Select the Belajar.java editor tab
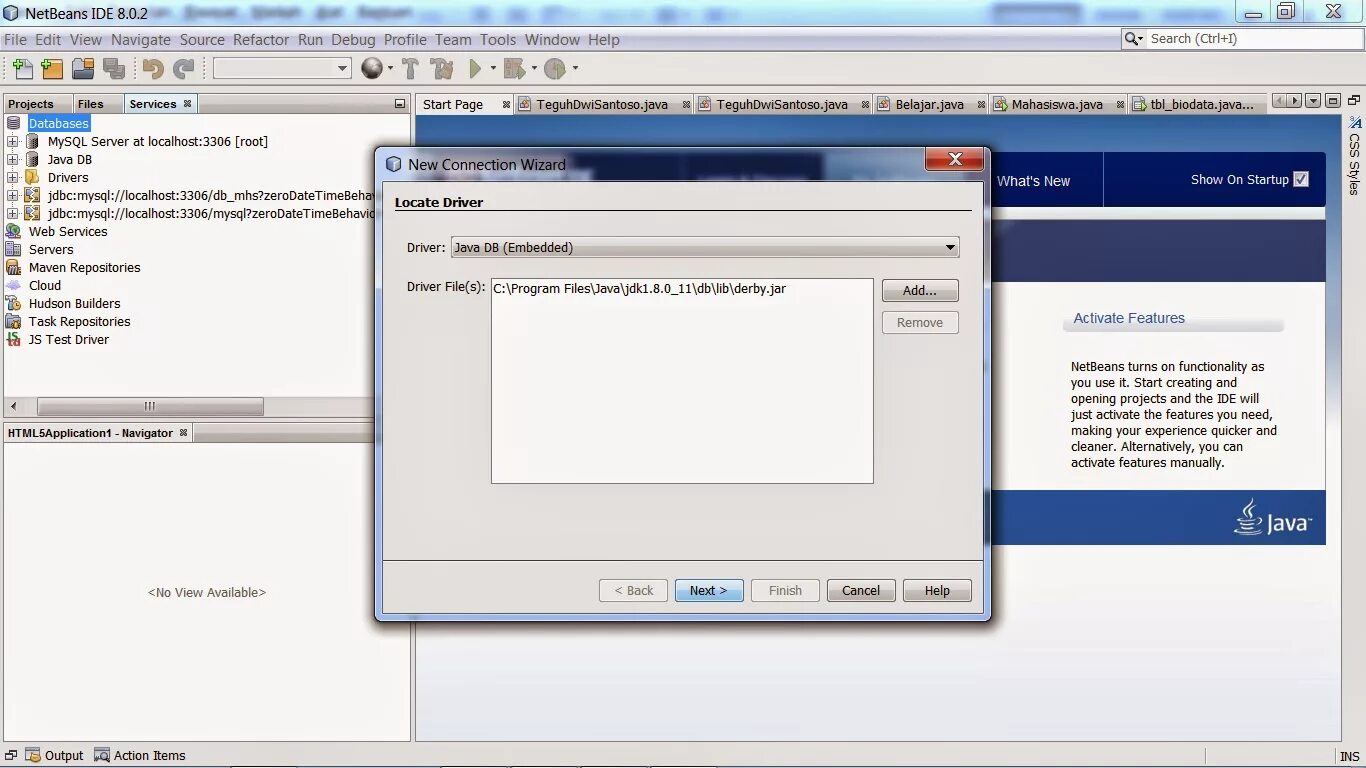The height and width of the screenshot is (768, 1366). 930,104
